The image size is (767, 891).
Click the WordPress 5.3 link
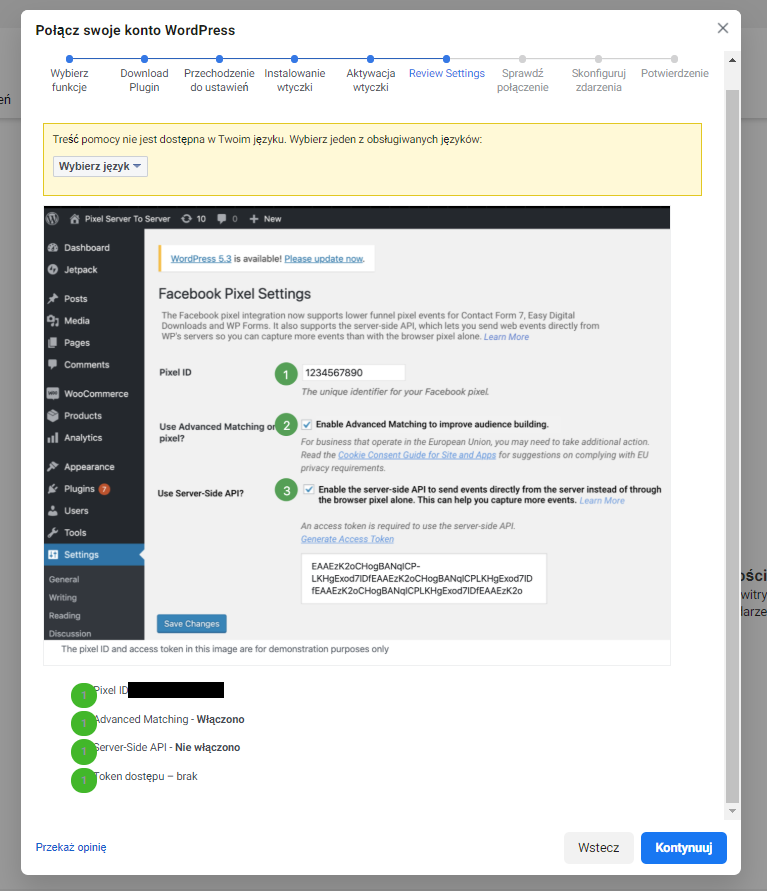pyautogui.click(x=201, y=259)
